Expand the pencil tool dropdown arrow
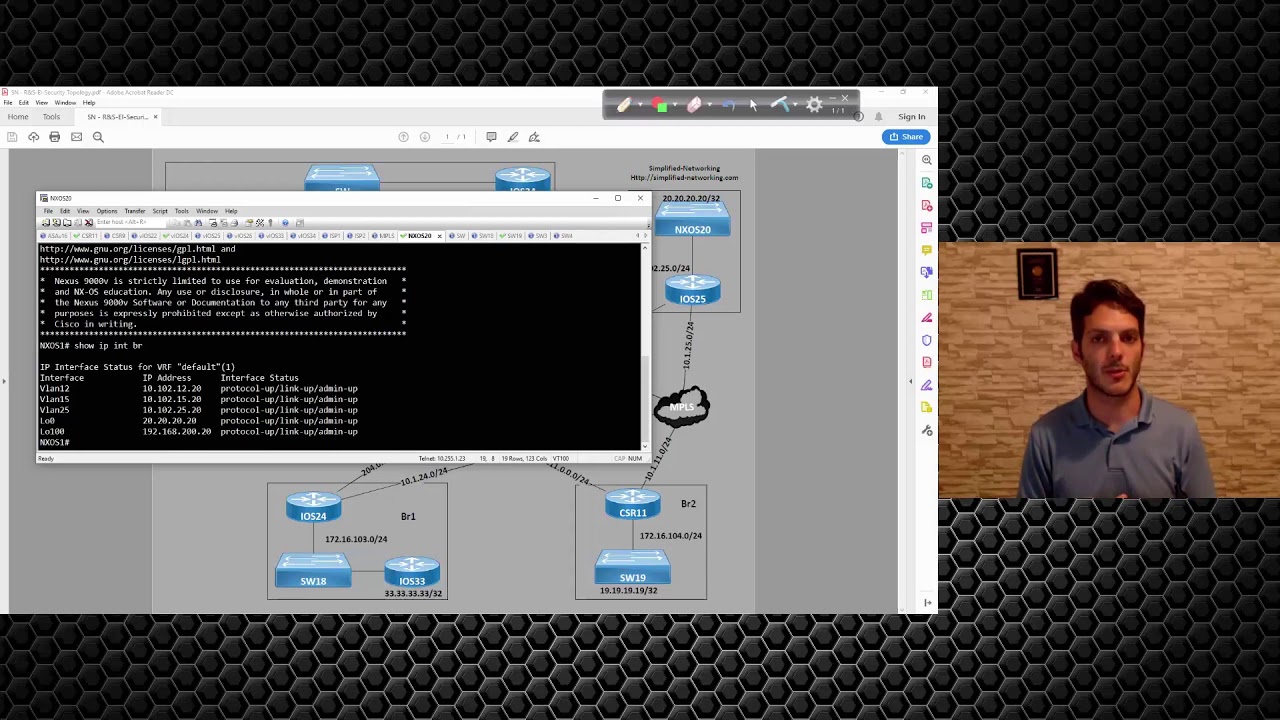 coord(640,106)
